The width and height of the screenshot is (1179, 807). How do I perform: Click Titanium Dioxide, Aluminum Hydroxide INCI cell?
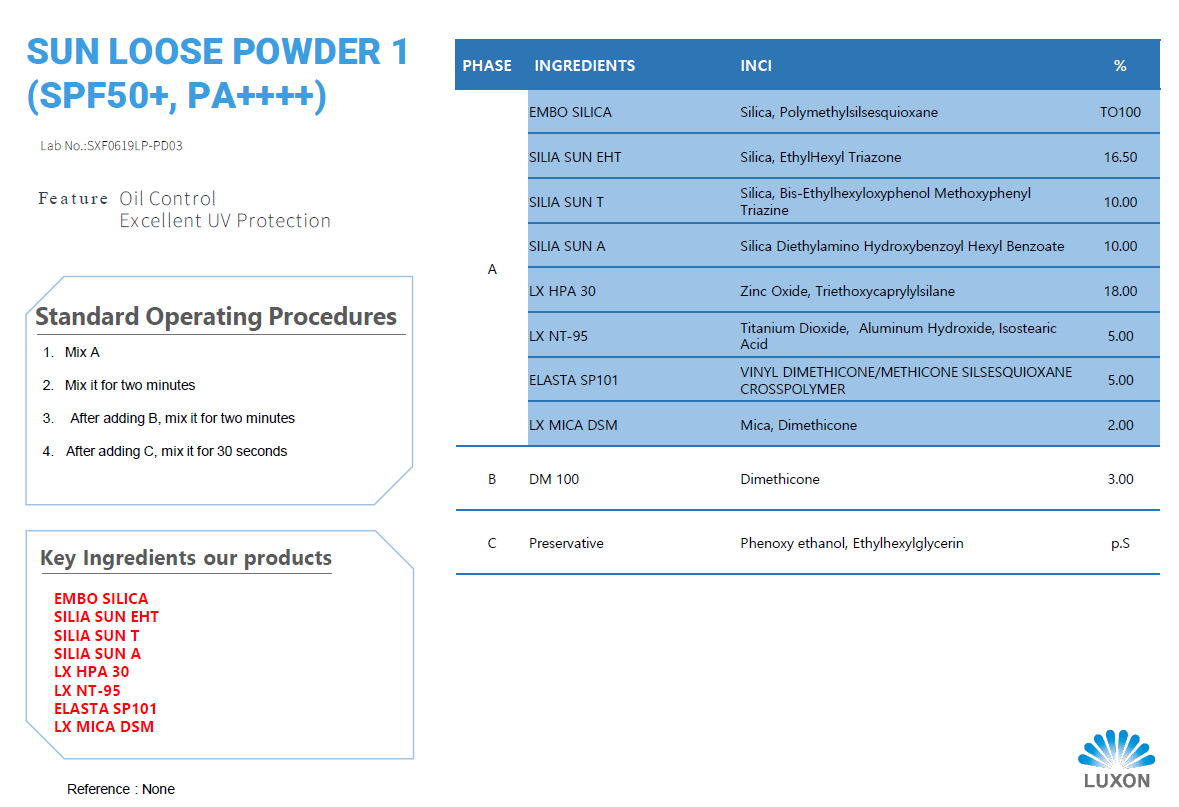point(898,335)
